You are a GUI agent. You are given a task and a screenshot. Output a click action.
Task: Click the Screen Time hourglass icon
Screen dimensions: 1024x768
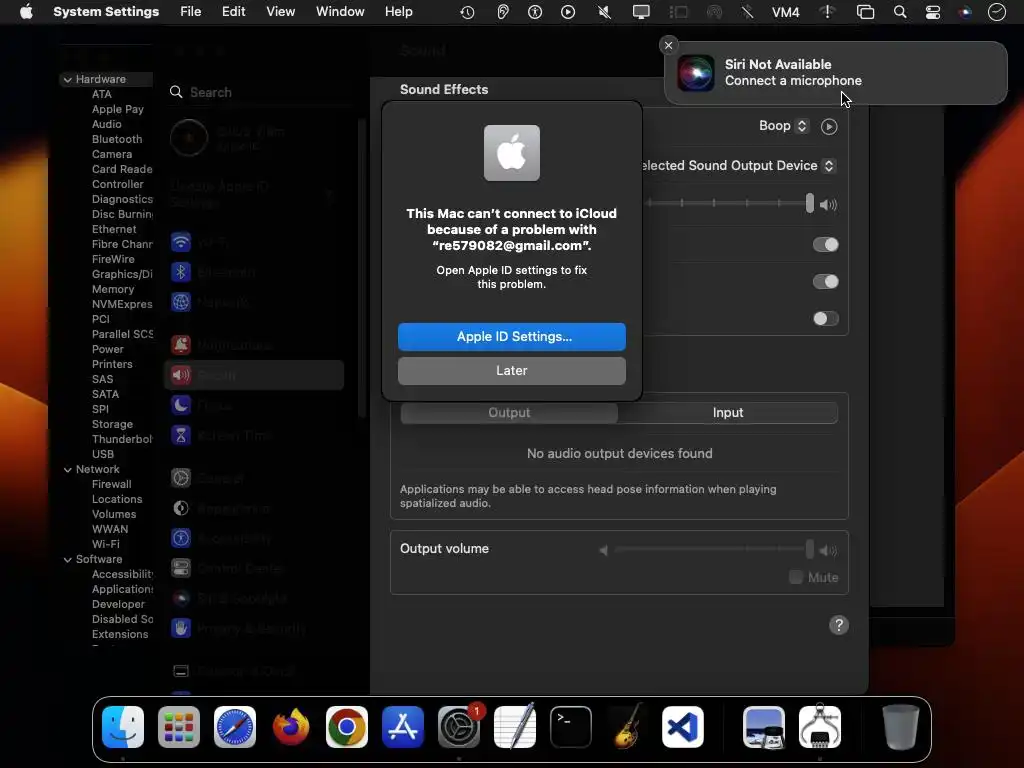(181, 435)
